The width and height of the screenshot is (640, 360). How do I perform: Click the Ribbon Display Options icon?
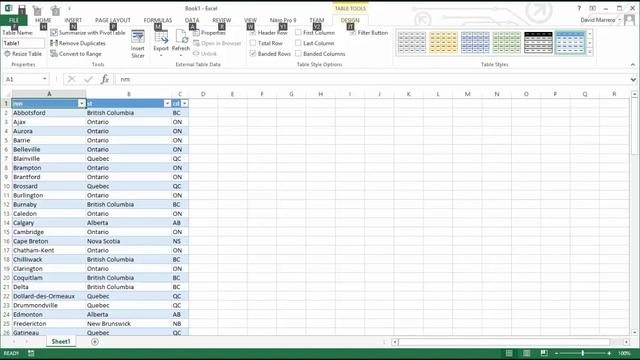[x=592, y=8]
